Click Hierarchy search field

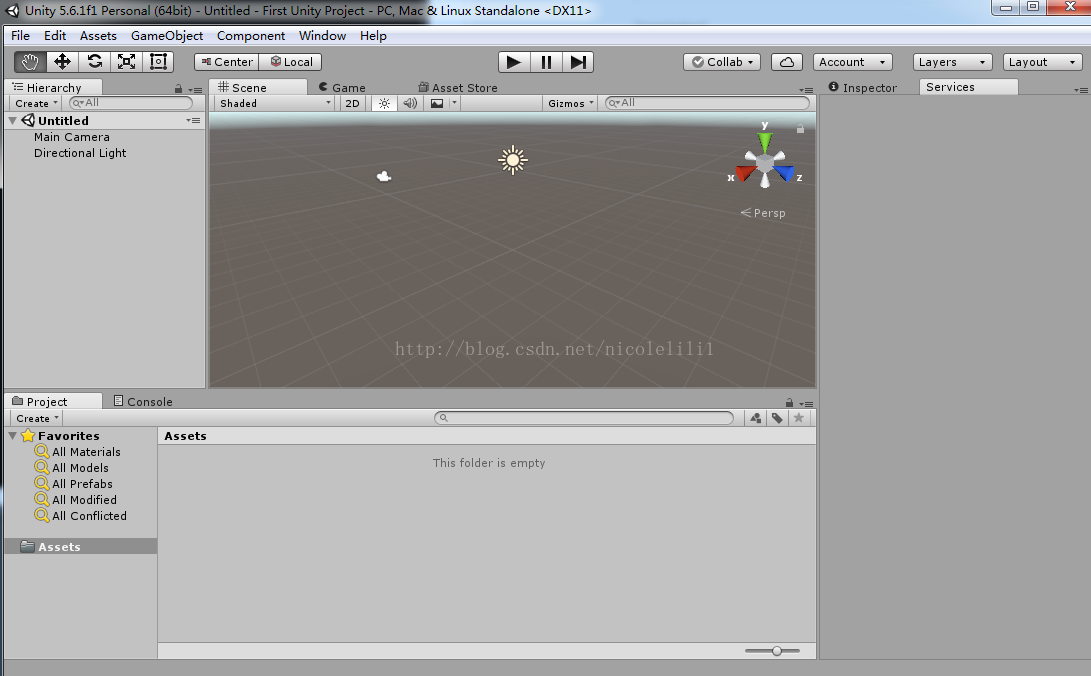[x=132, y=103]
